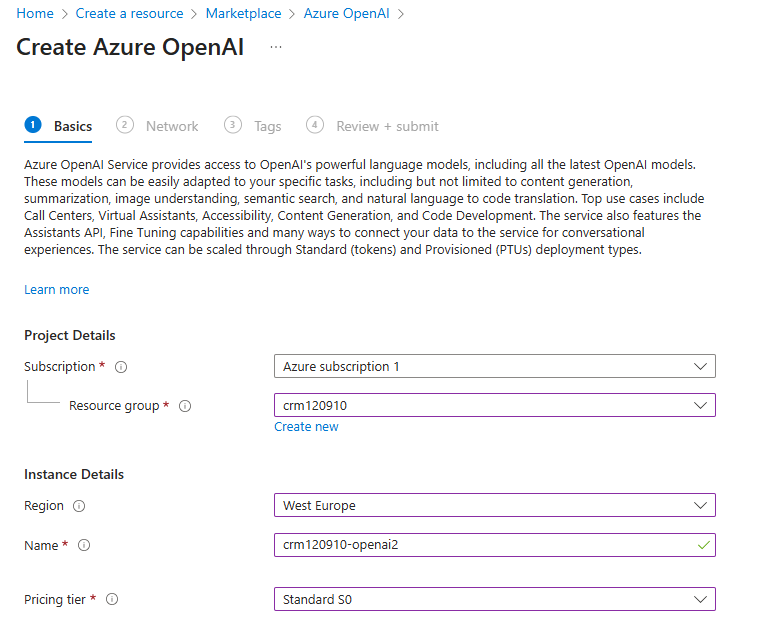This screenshot has width=770, height=623.
Task: Click the Subscription info icon
Action: coord(121,367)
